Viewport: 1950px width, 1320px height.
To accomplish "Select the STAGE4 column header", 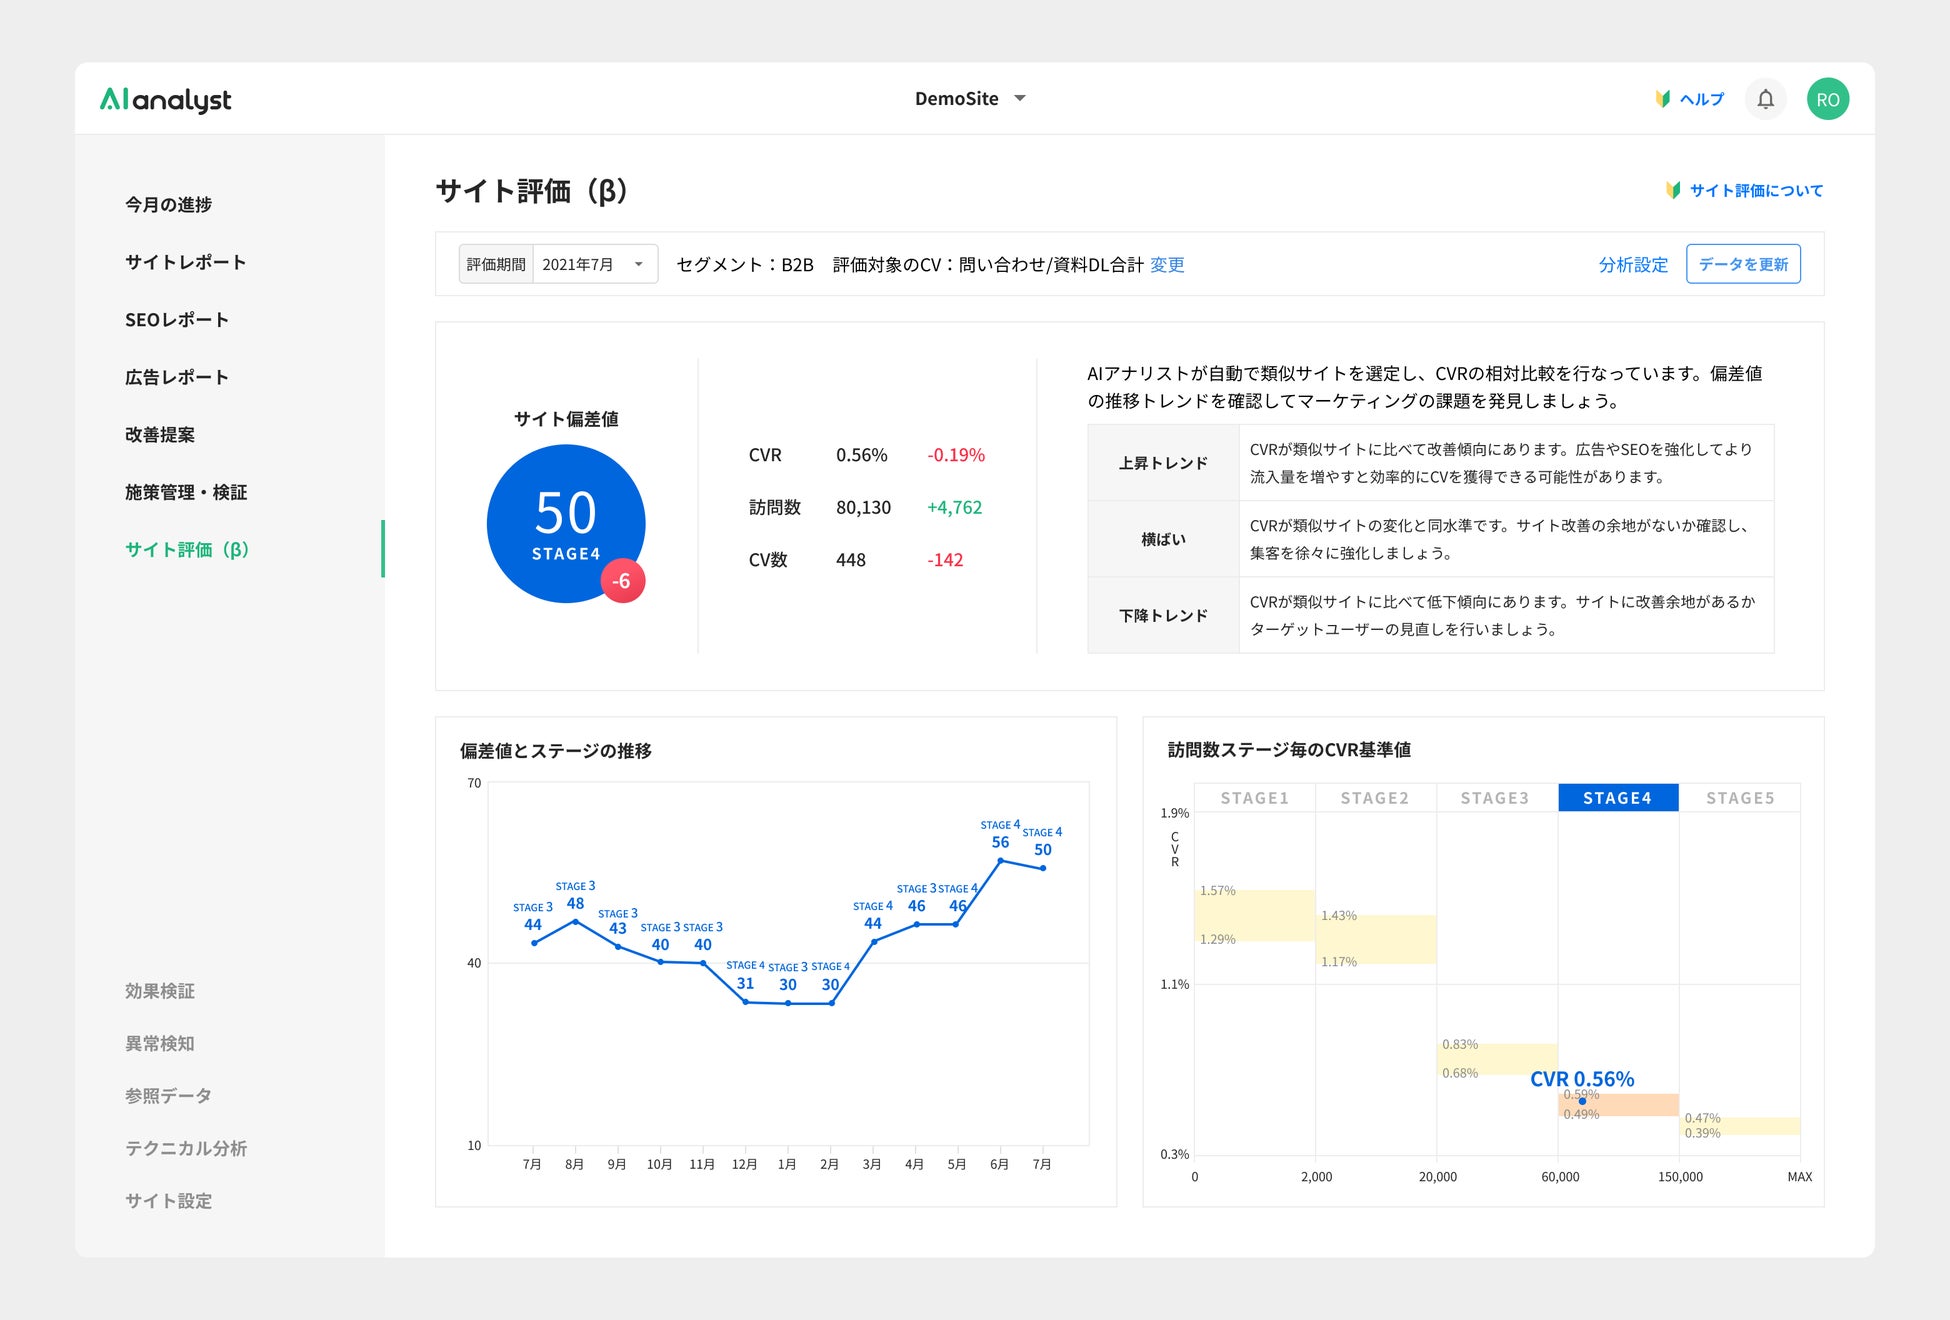I will (1617, 798).
